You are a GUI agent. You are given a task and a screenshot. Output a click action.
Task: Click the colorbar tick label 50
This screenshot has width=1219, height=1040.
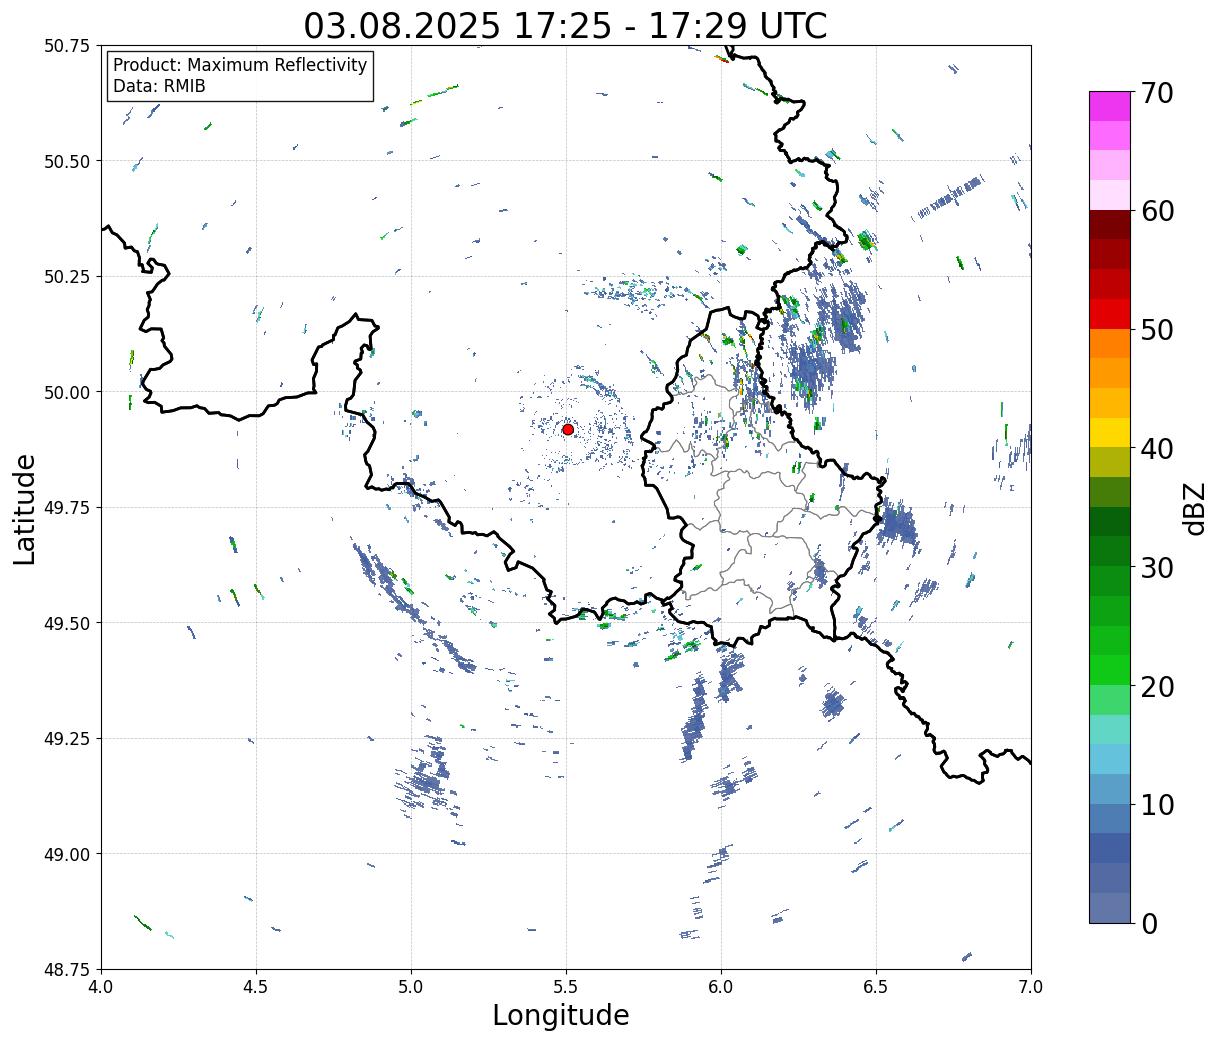(x=1156, y=330)
